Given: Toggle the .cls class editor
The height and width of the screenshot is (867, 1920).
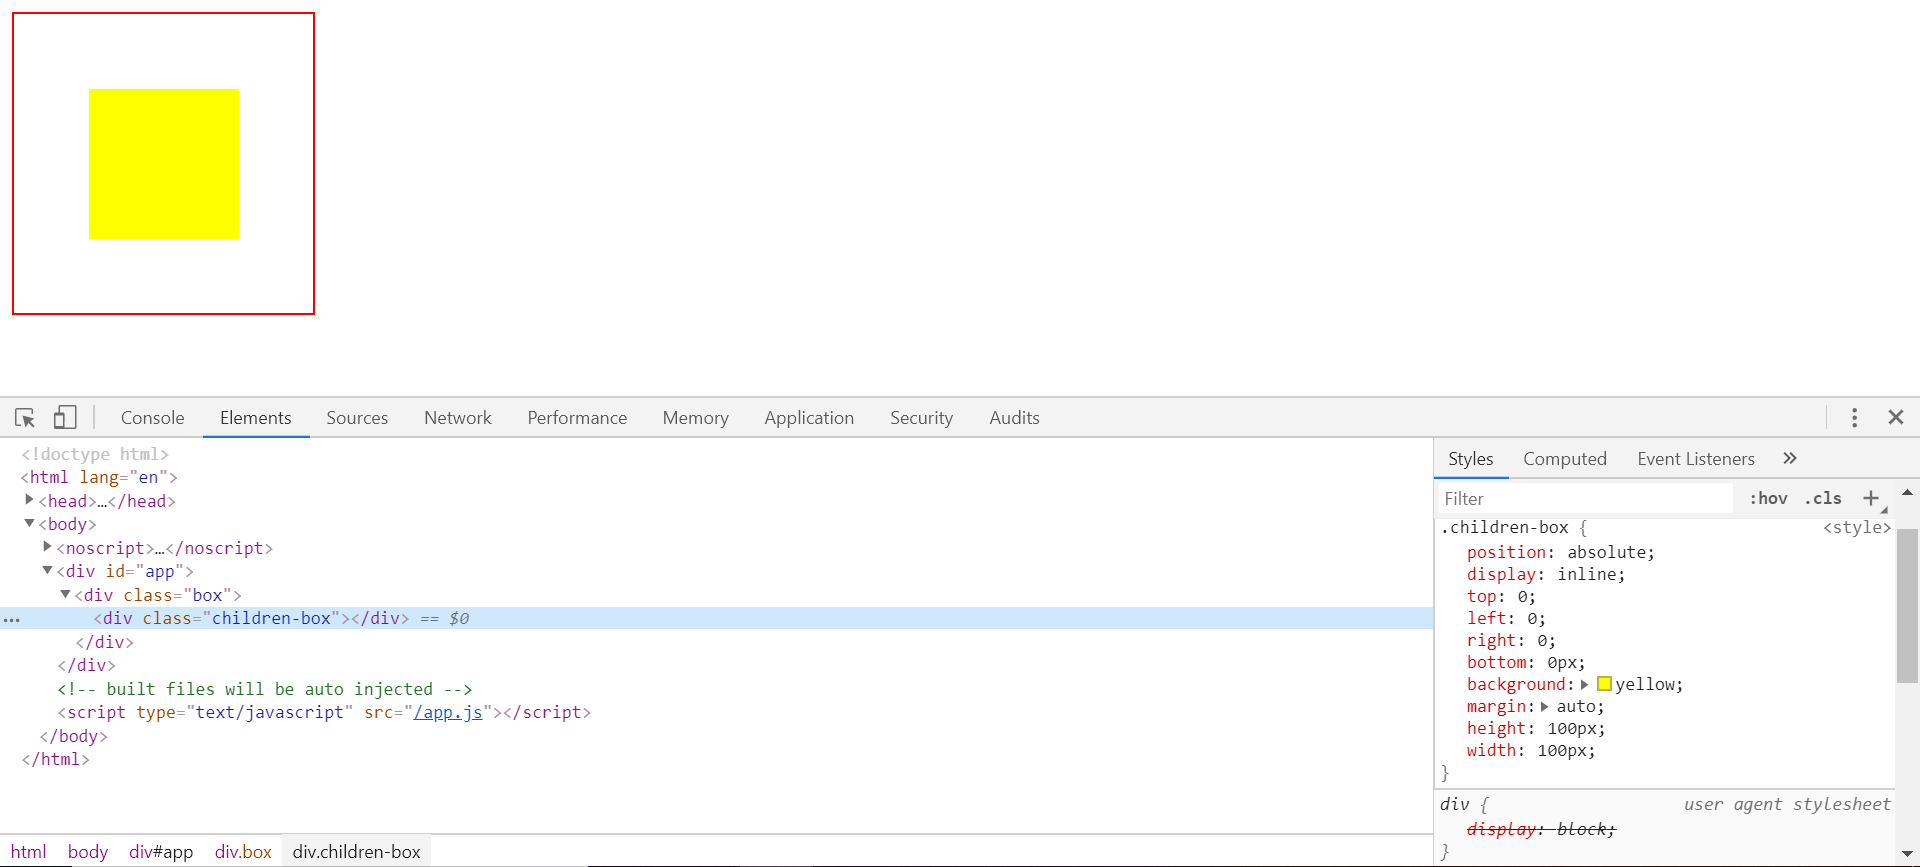Looking at the screenshot, I should (1823, 498).
